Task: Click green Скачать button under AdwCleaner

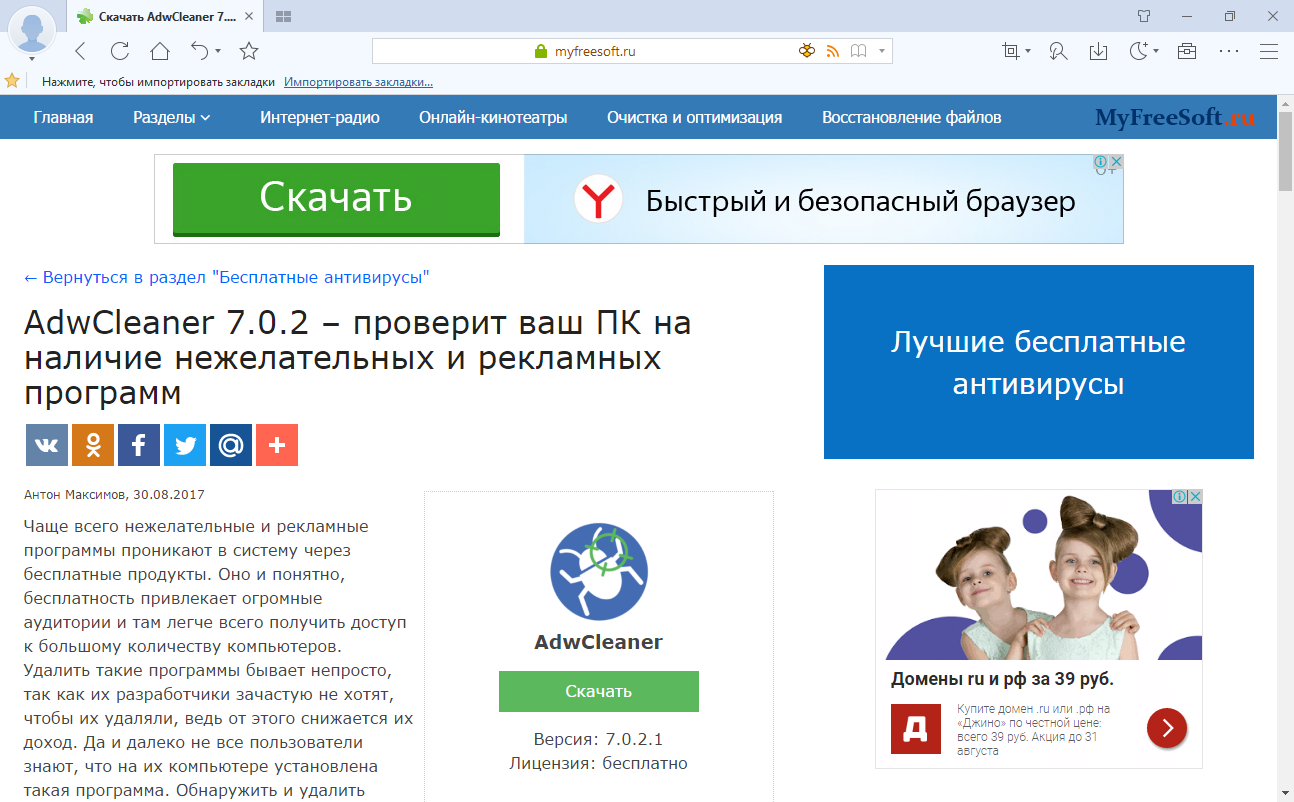Action: pyautogui.click(x=599, y=691)
